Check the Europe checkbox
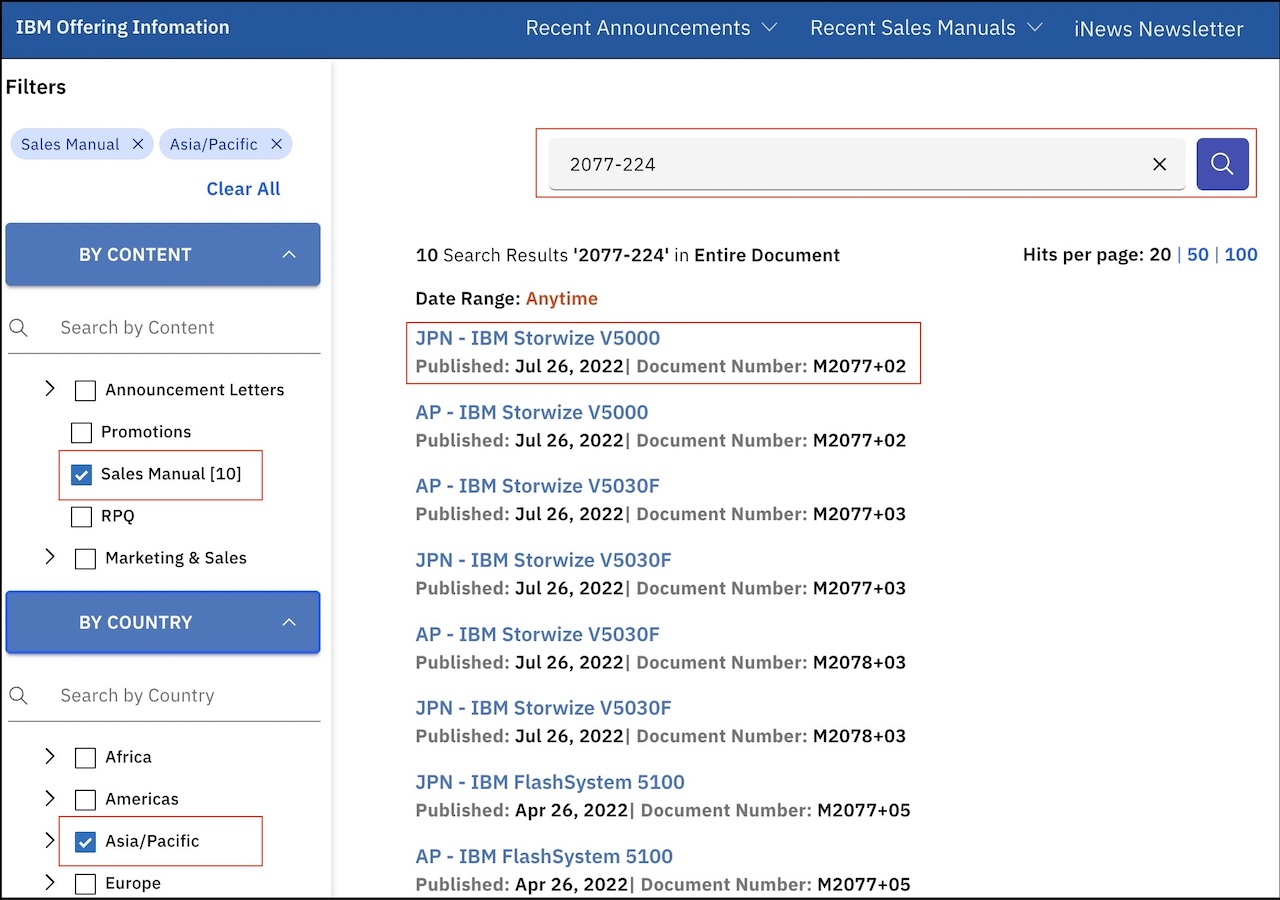1280x900 pixels. (x=85, y=883)
